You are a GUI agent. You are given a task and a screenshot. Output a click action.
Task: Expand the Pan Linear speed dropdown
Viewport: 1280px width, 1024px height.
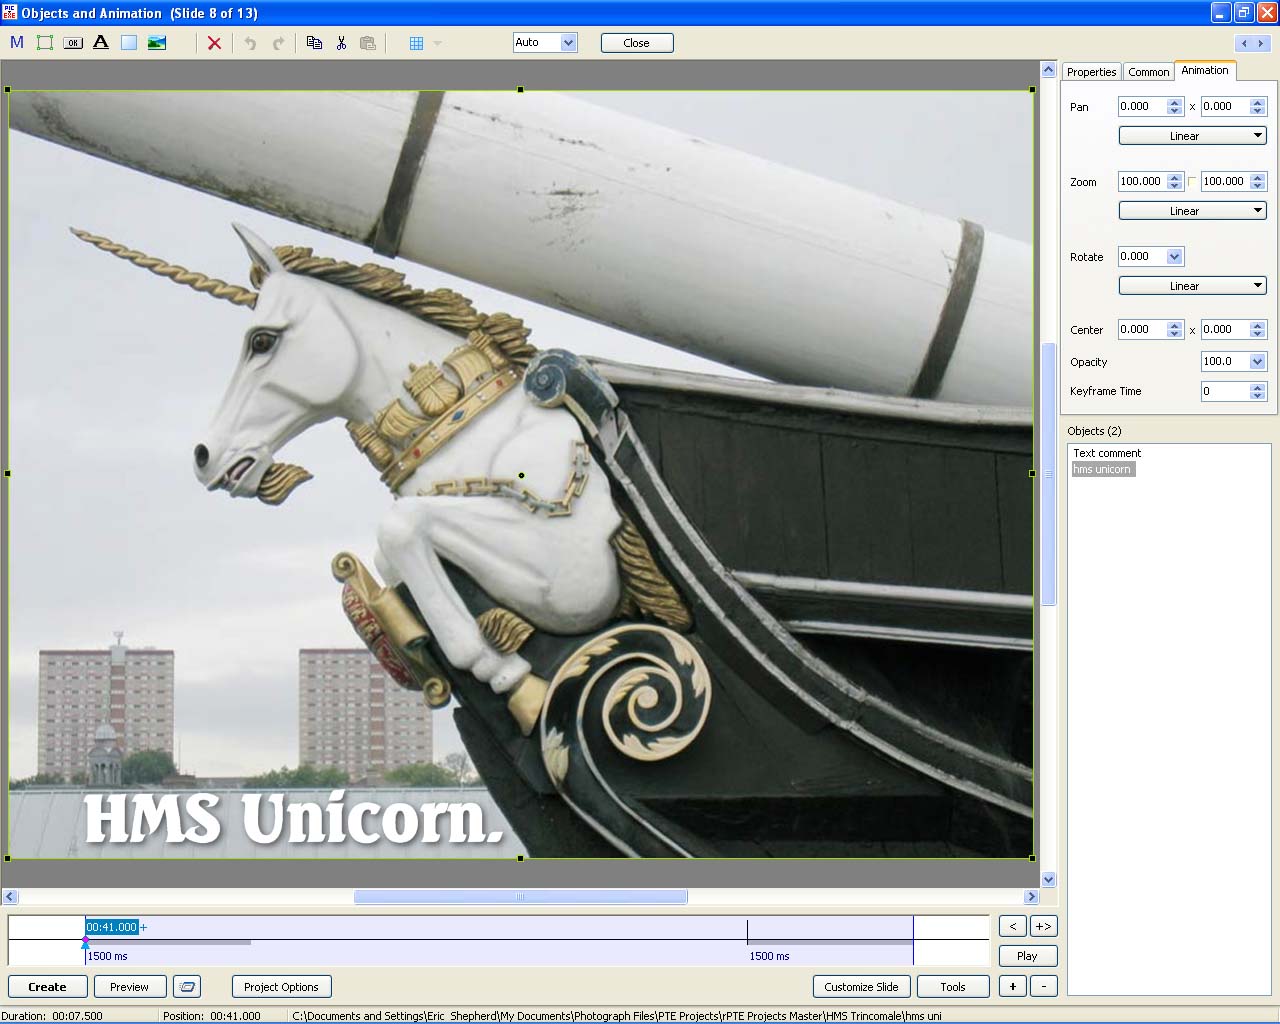(x=1192, y=136)
